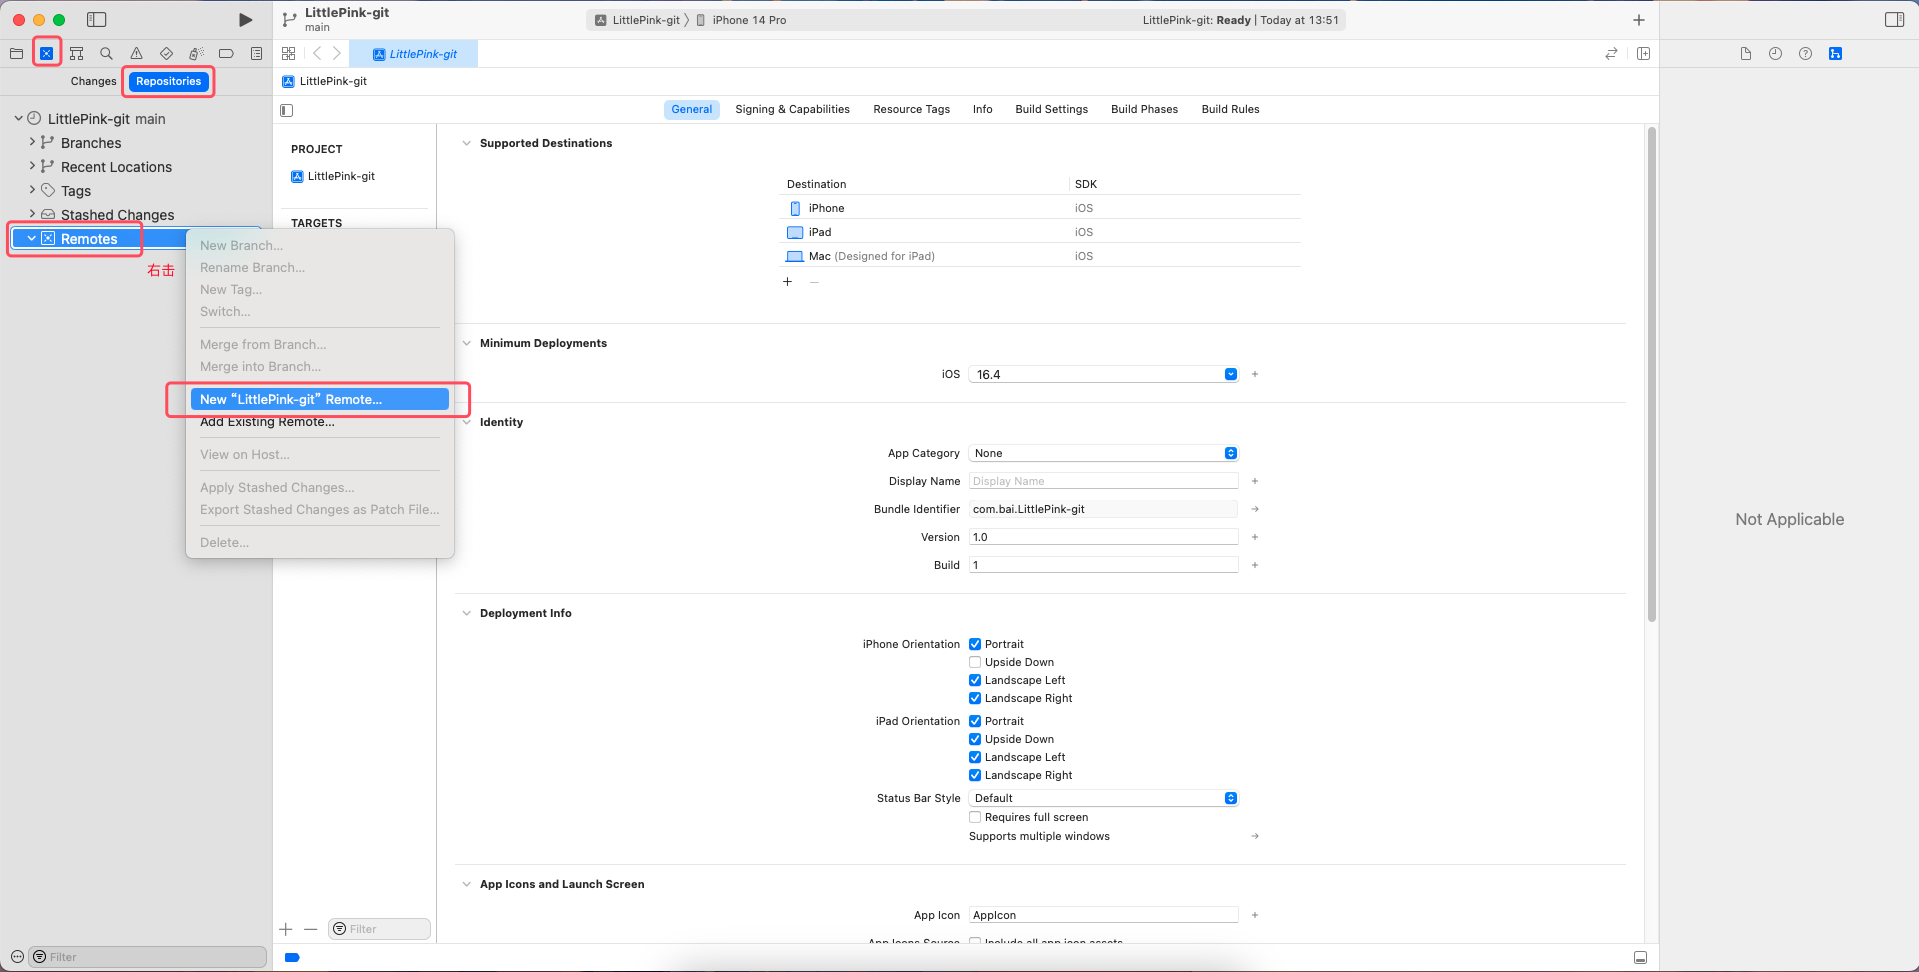Viewport: 1919px width, 972px height.
Task: Switch to Build Phases tab
Action: point(1144,109)
